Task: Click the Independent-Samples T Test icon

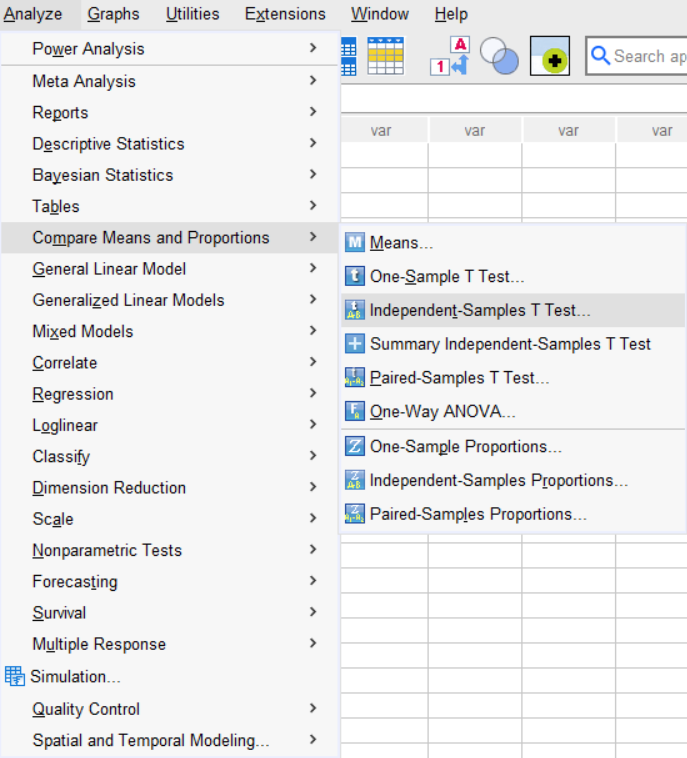Action: [354, 310]
